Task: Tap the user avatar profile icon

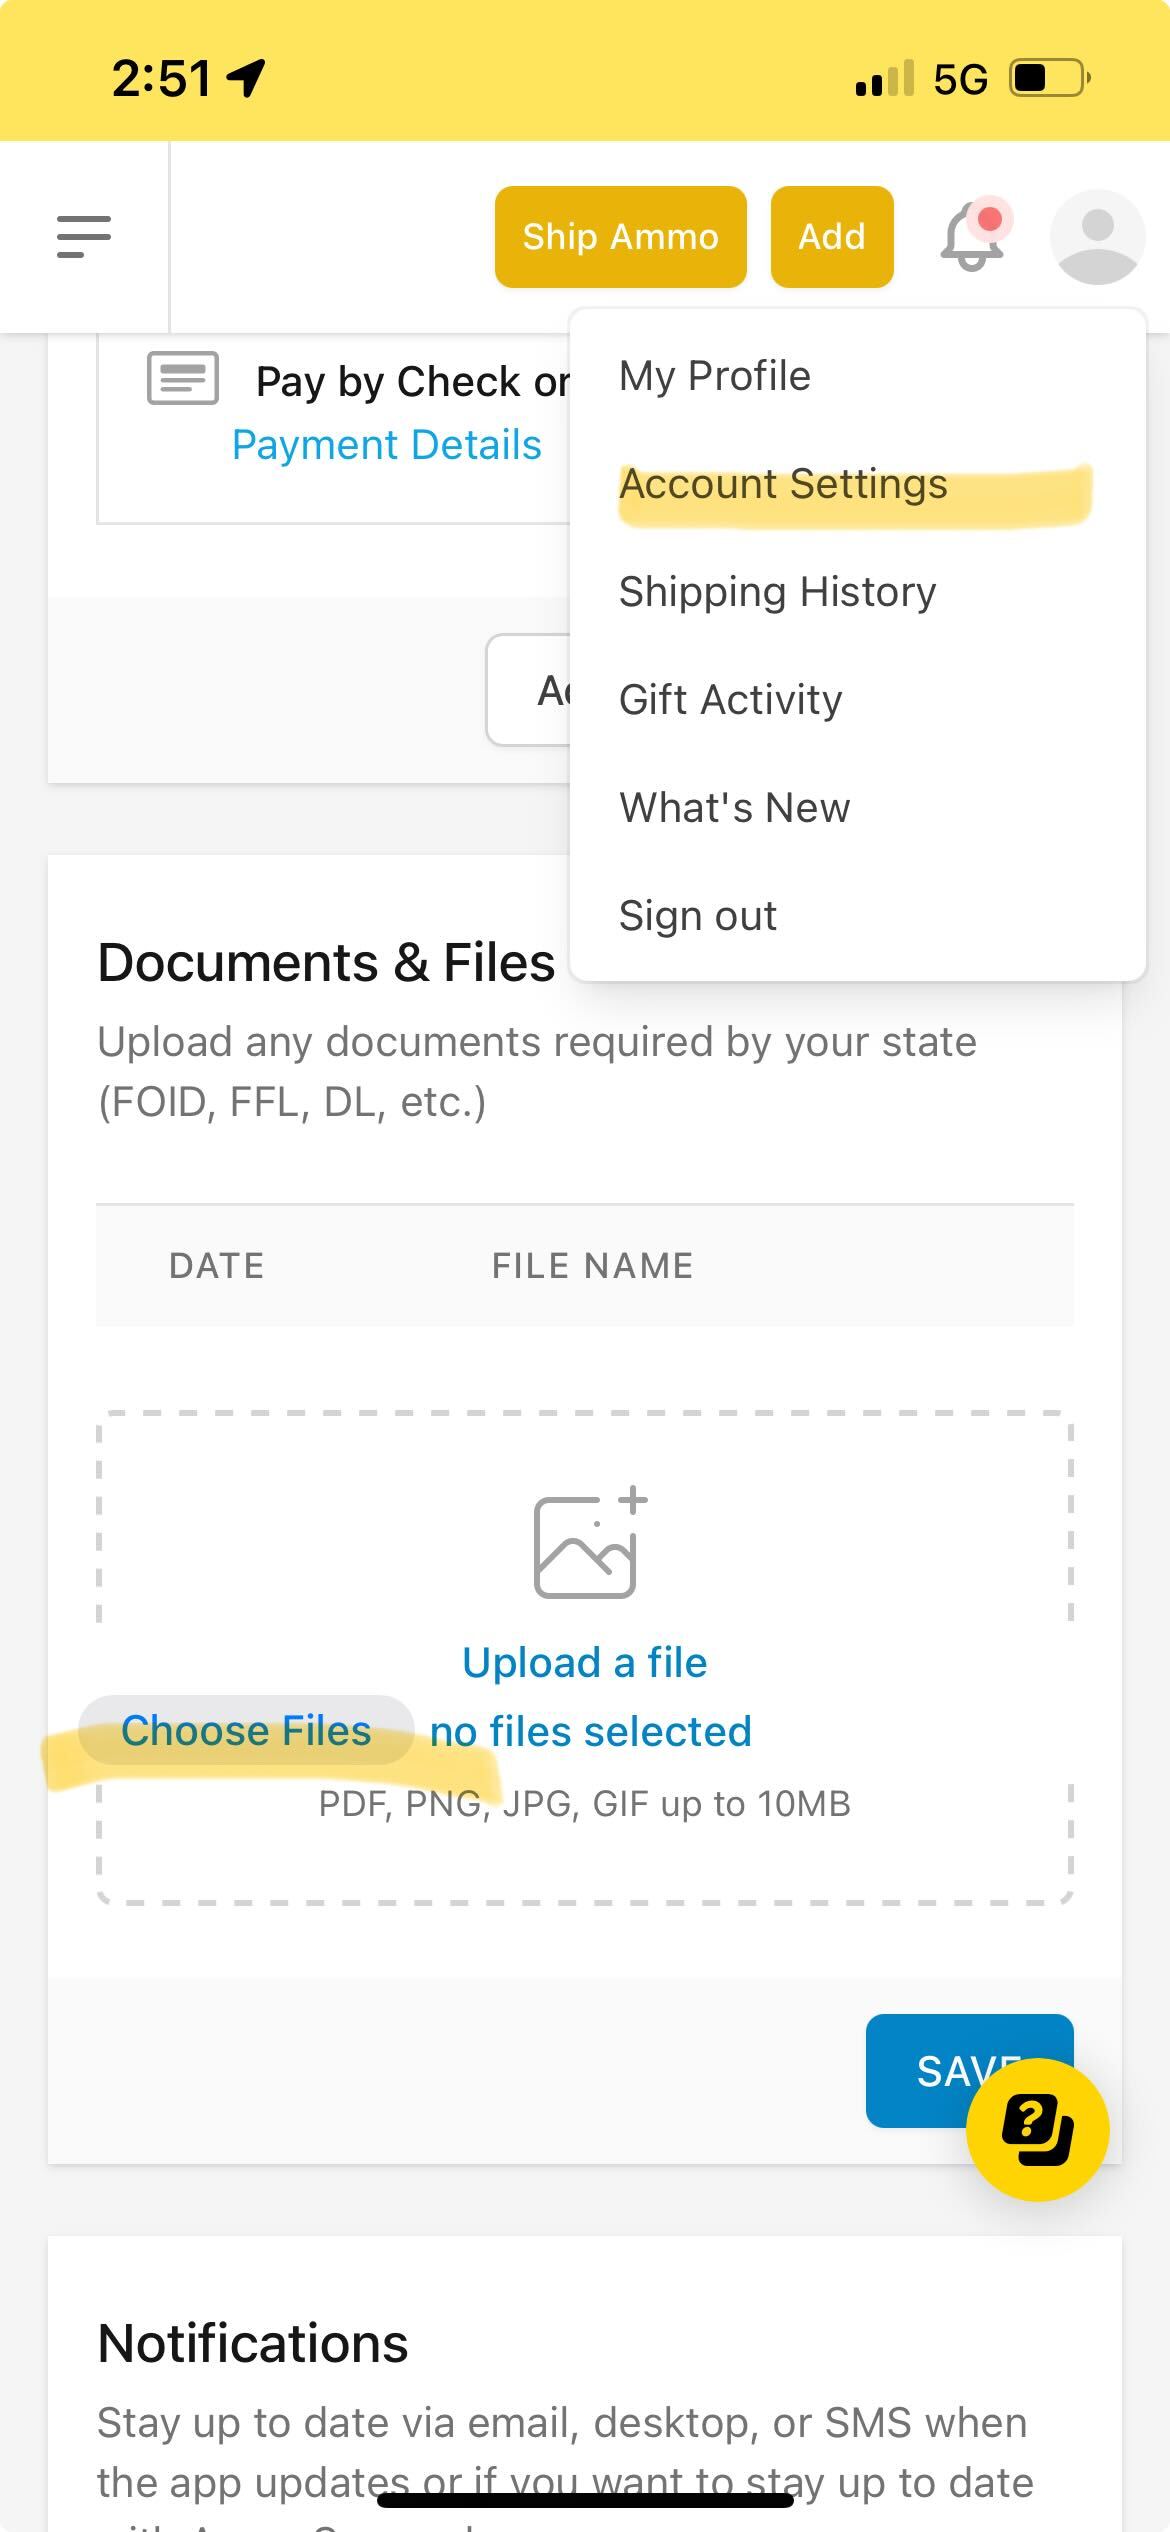Action: tap(1097, 237)
